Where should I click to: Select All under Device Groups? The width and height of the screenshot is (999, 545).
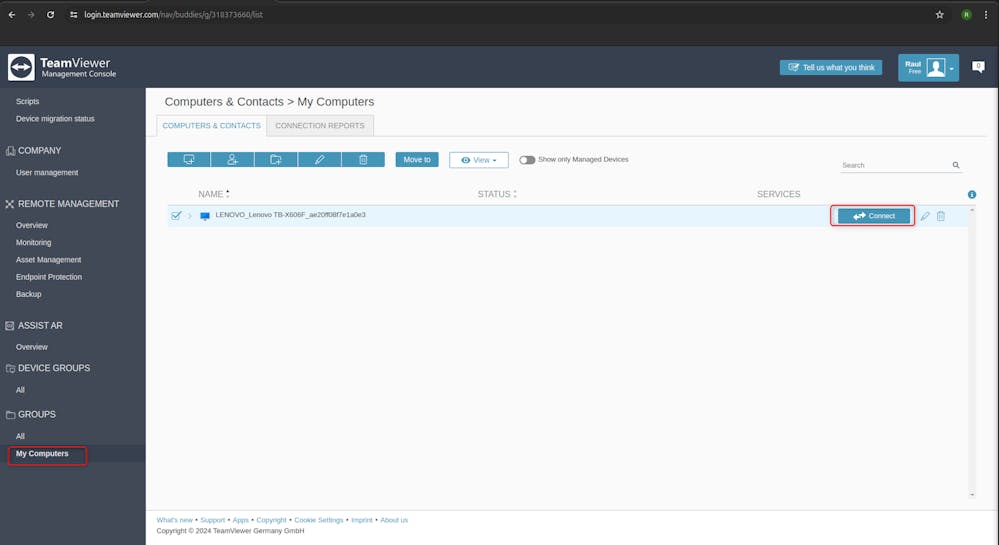click(x=20, y=390)
